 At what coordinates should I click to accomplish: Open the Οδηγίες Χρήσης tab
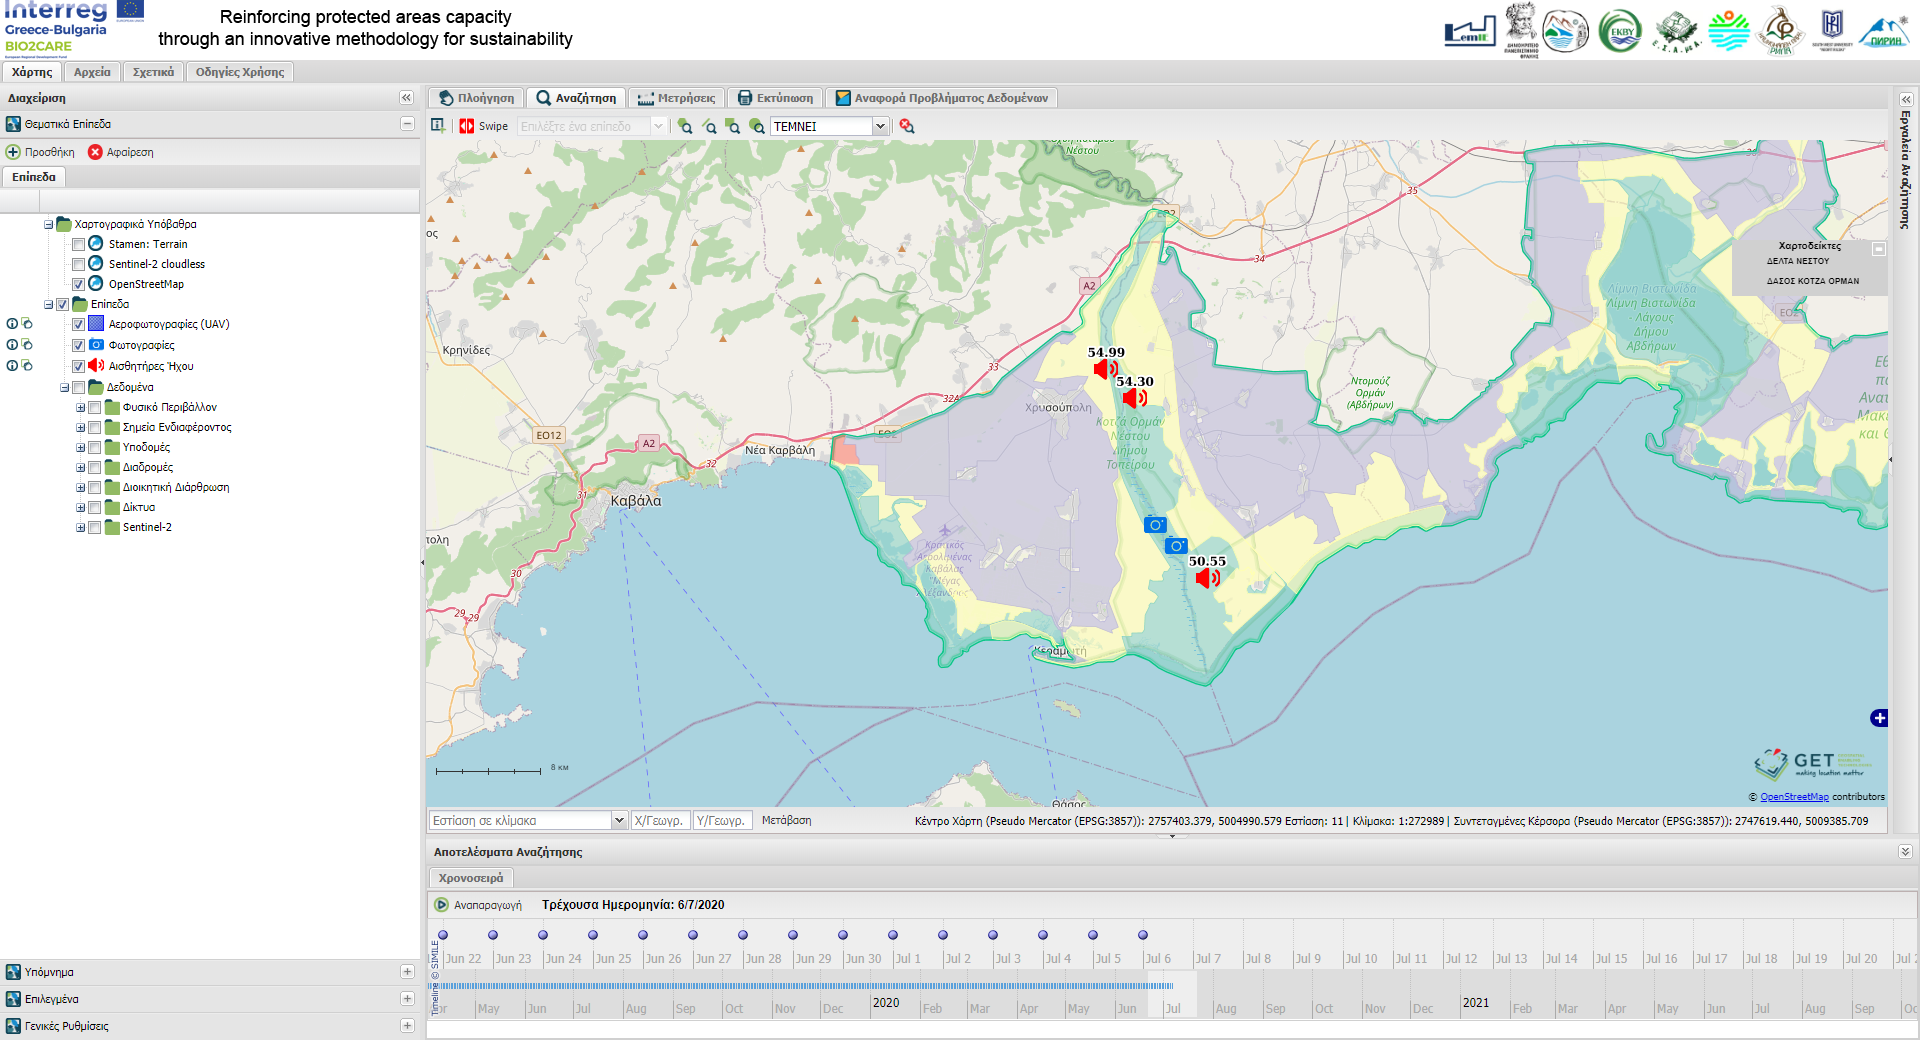[240, 72]
